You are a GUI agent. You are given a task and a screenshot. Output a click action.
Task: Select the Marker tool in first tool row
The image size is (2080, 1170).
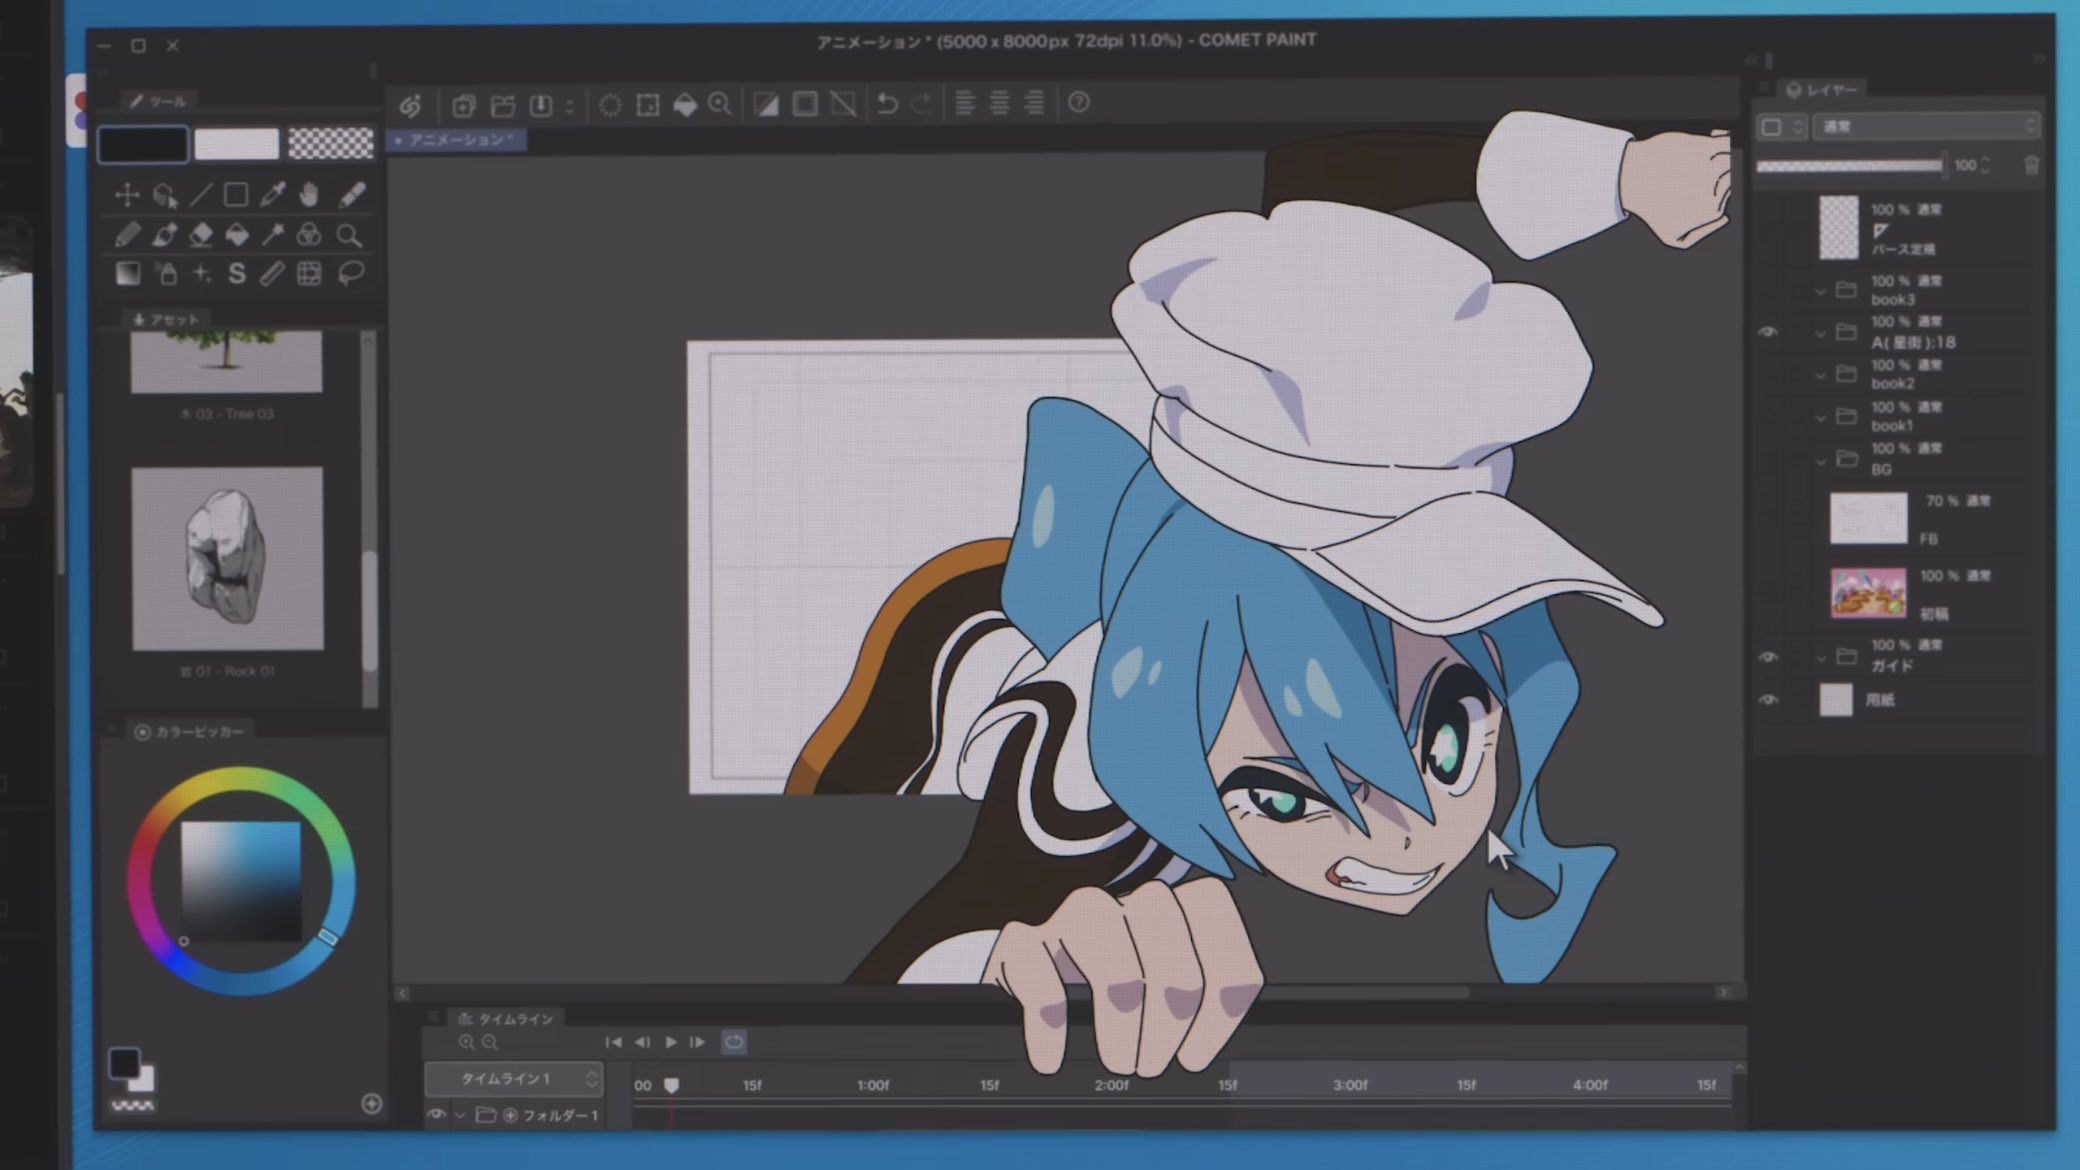click(x=351, y=194)
